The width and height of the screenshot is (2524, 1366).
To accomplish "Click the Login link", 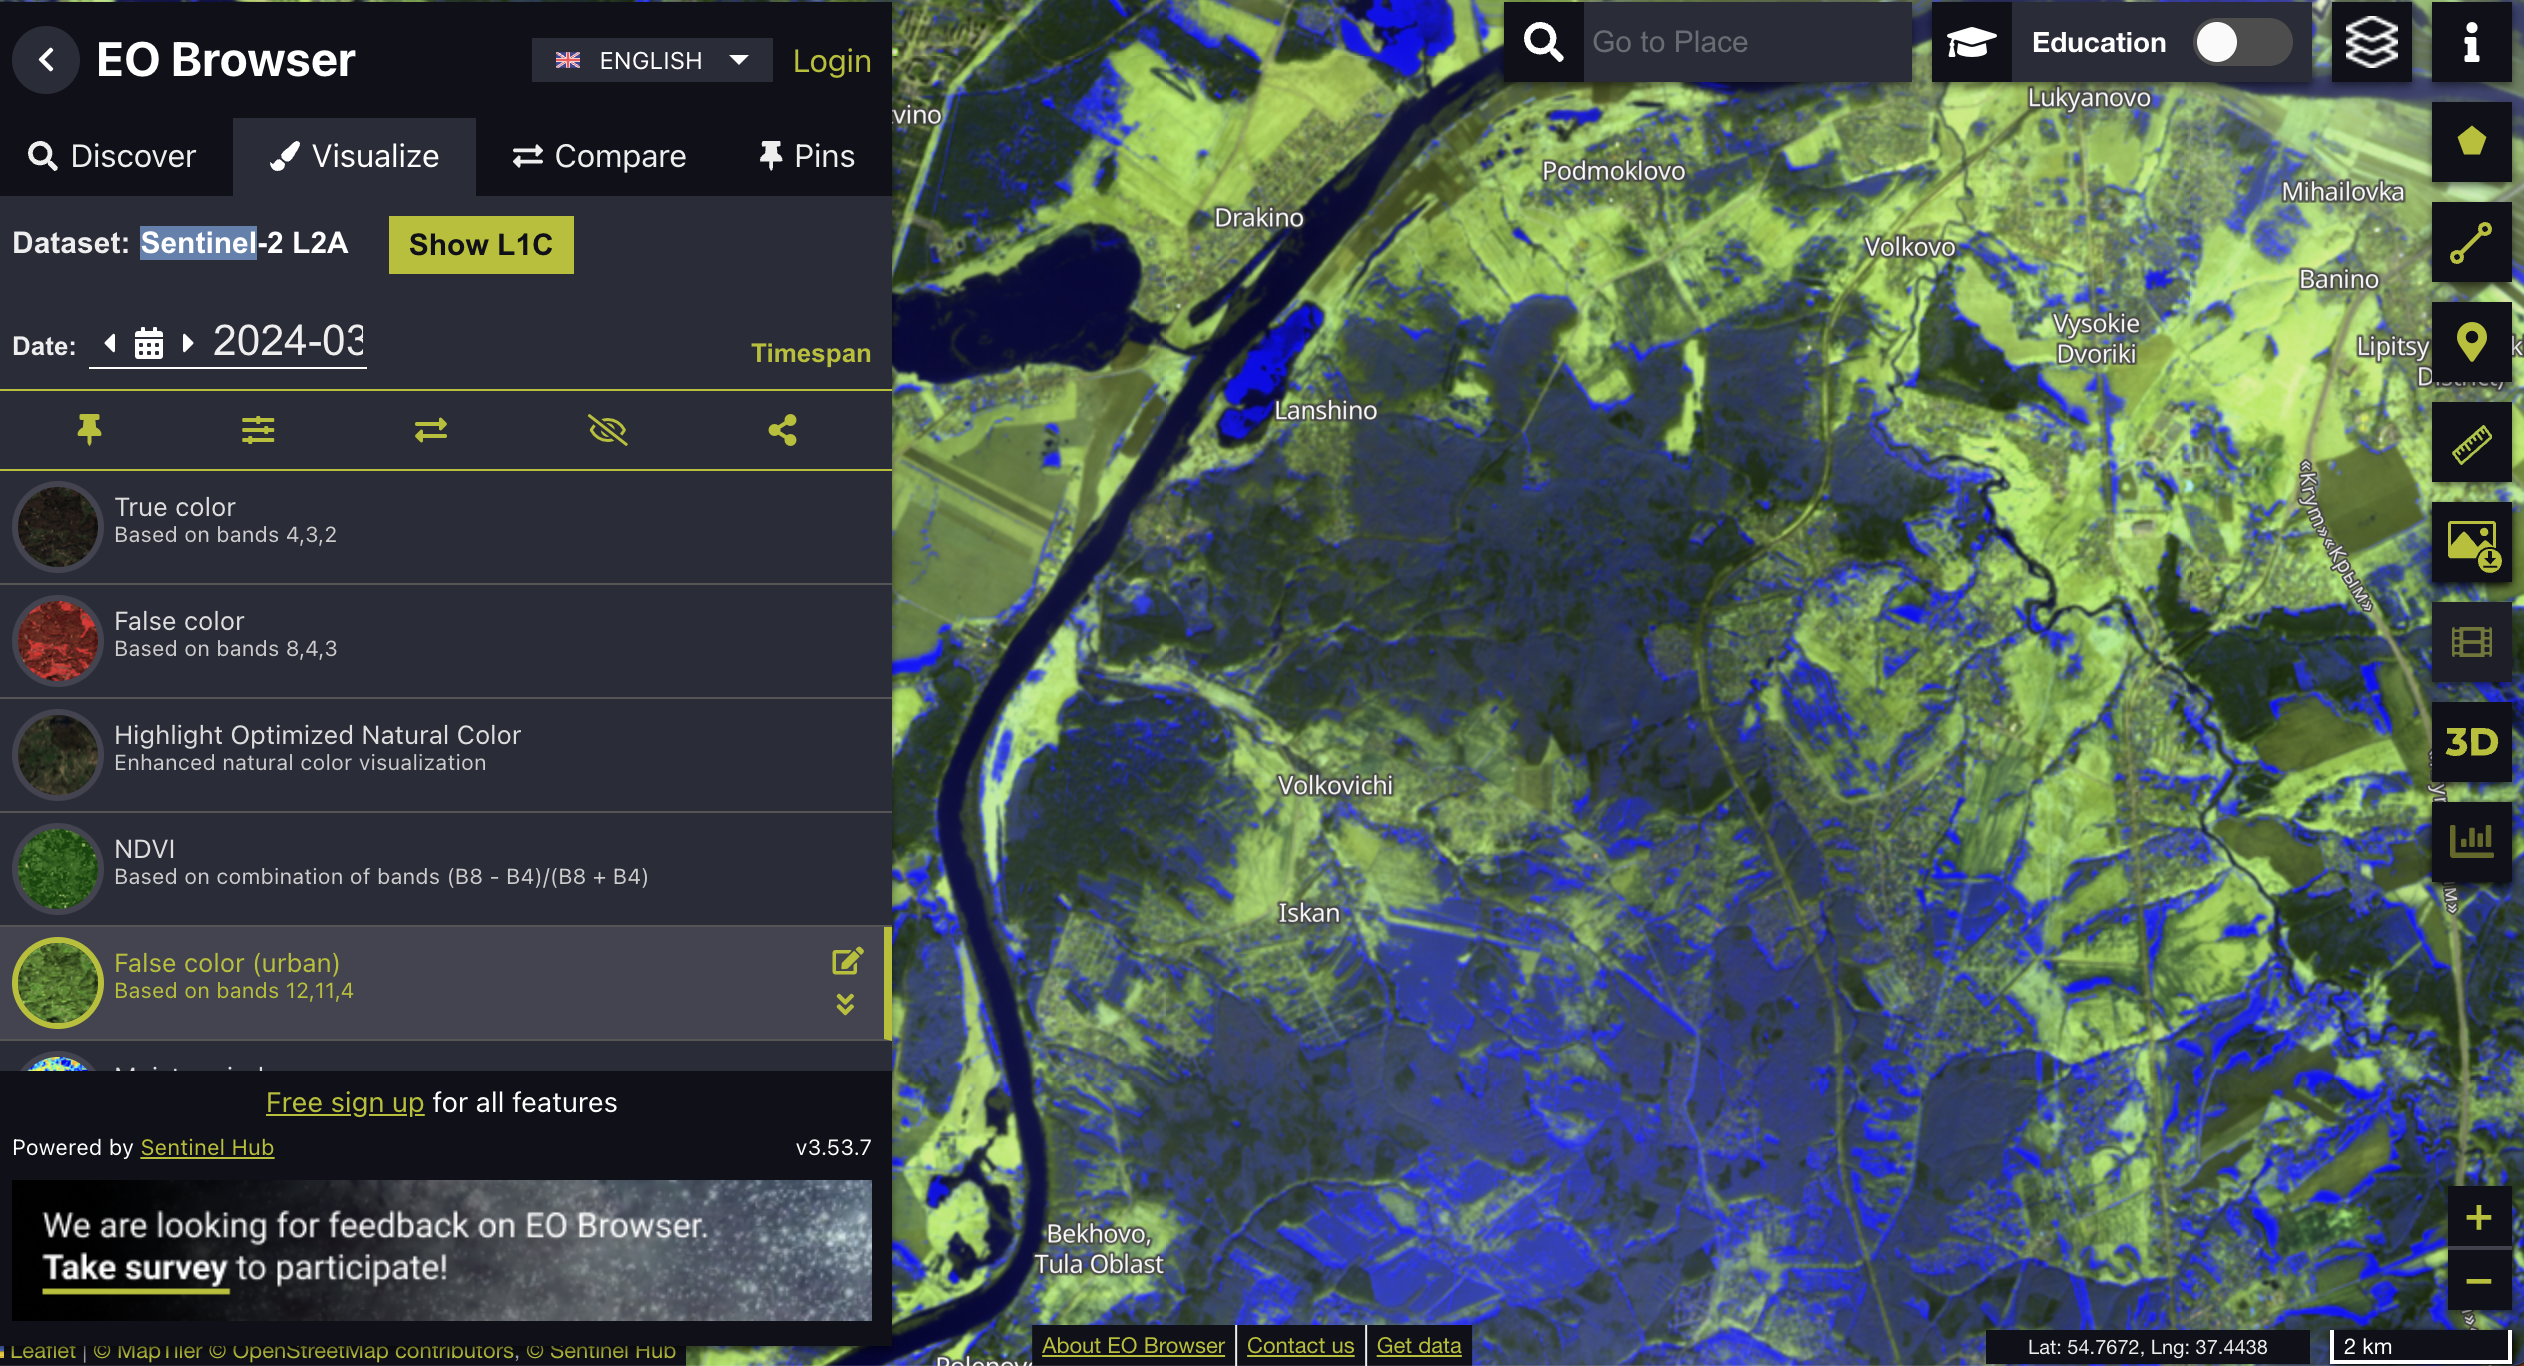I will click(831, 60).
